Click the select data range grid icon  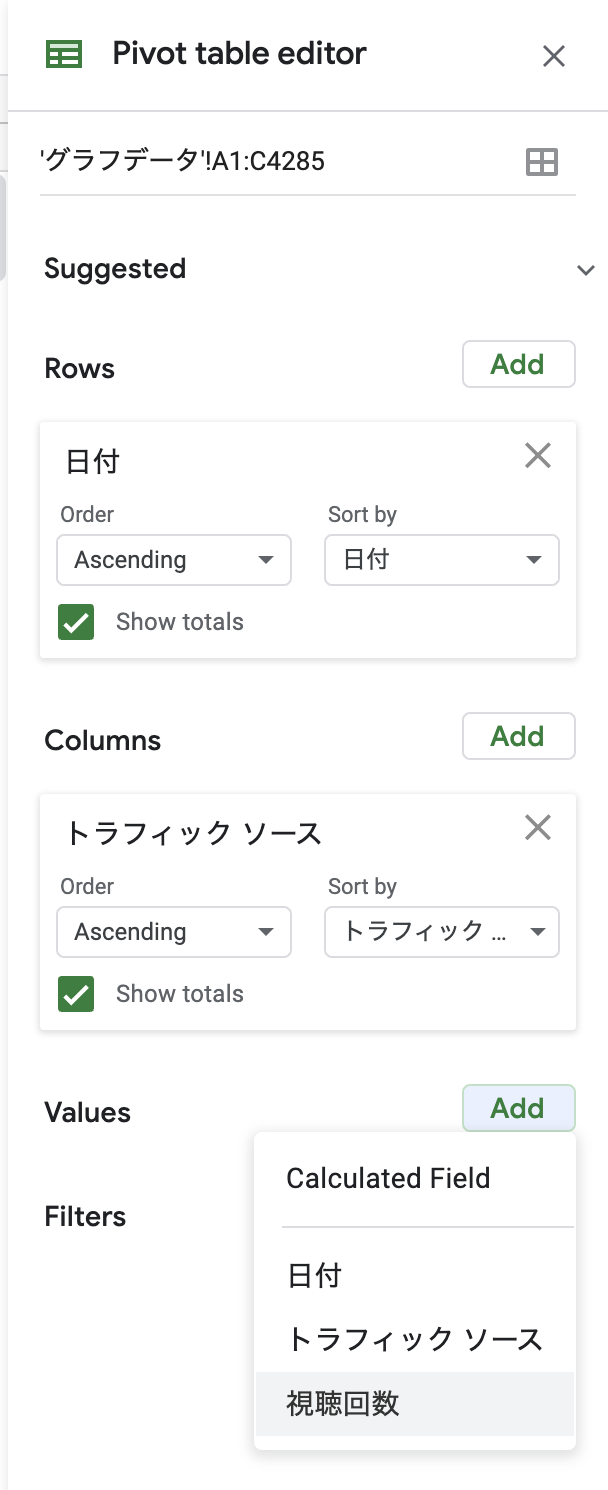542,162
